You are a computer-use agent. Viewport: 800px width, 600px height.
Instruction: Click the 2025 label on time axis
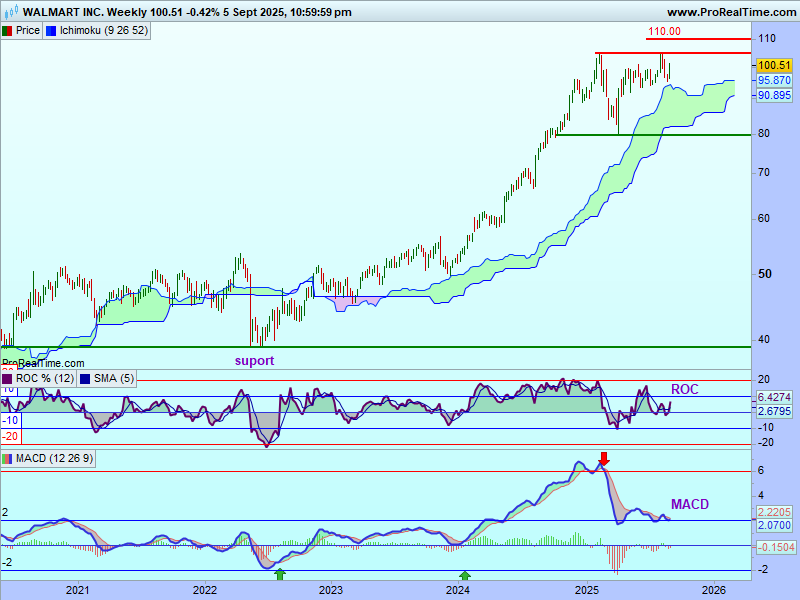[587, 590]
